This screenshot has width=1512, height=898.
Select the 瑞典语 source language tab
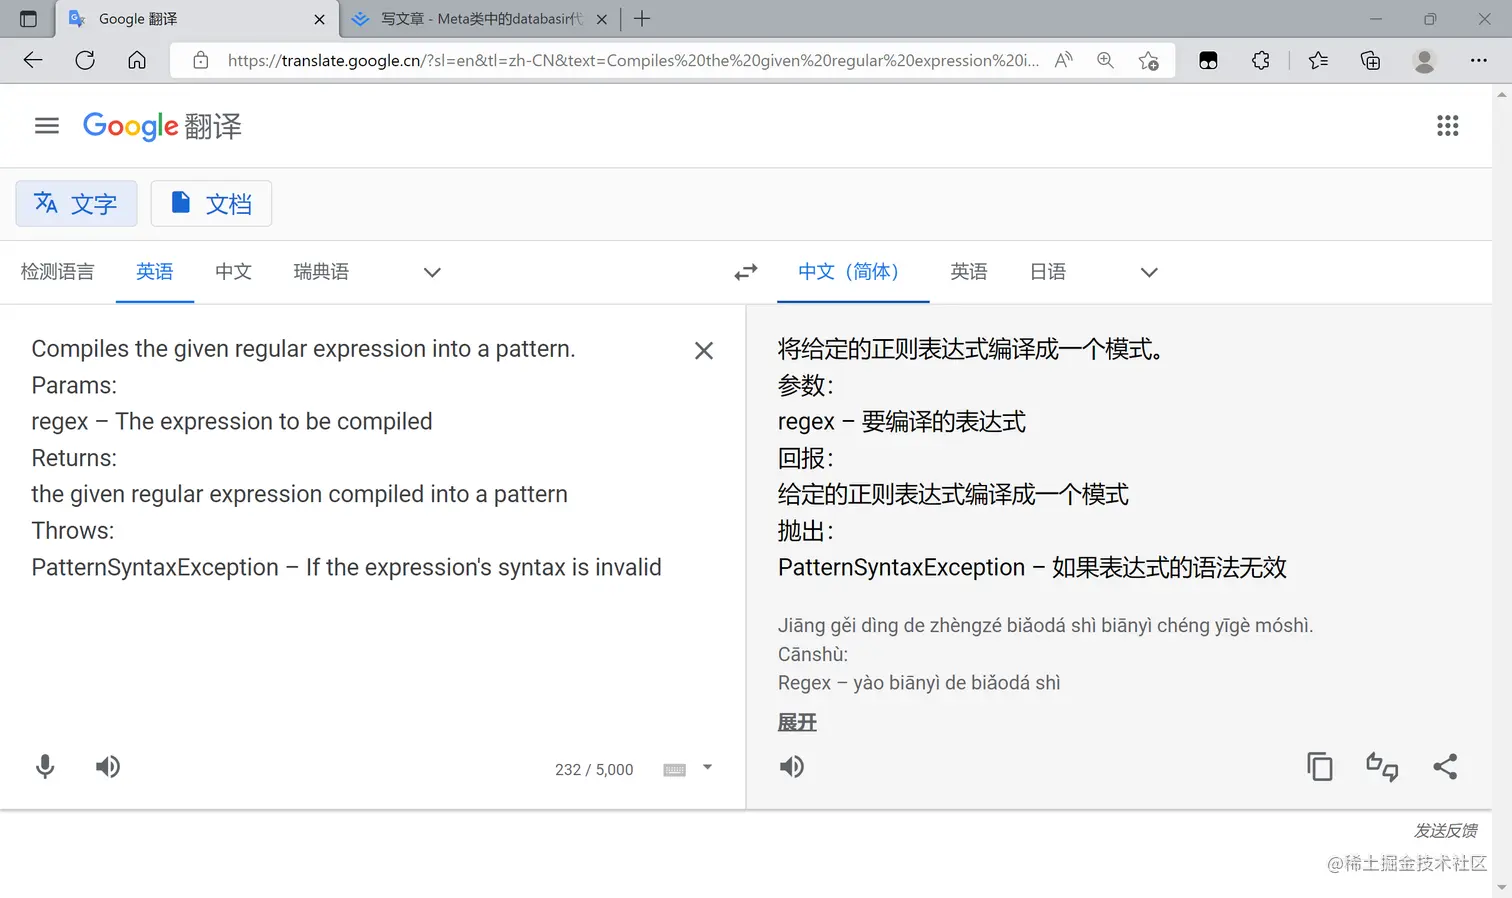pos(321,272)
